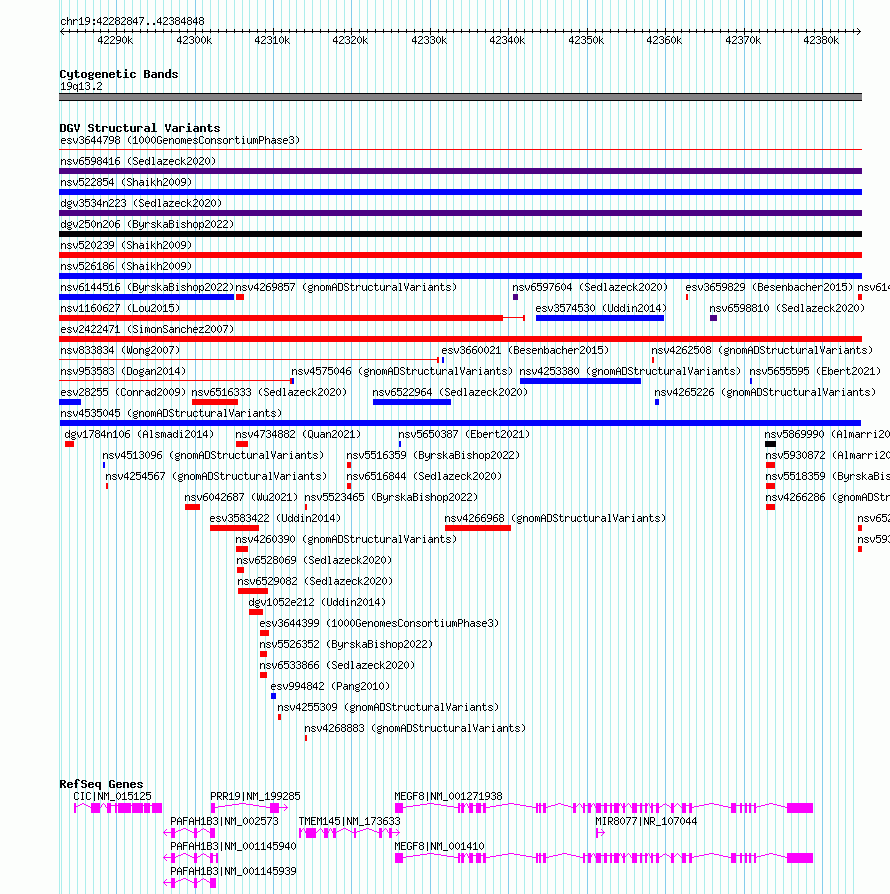Select the CIC|NM_015125 gene label
This screenshot has height=894, width=890.
pos(112,797)
